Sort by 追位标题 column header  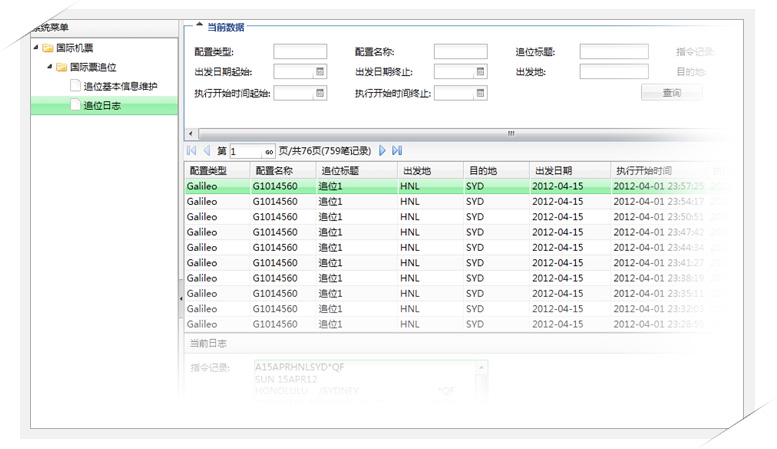click(356, 171)
